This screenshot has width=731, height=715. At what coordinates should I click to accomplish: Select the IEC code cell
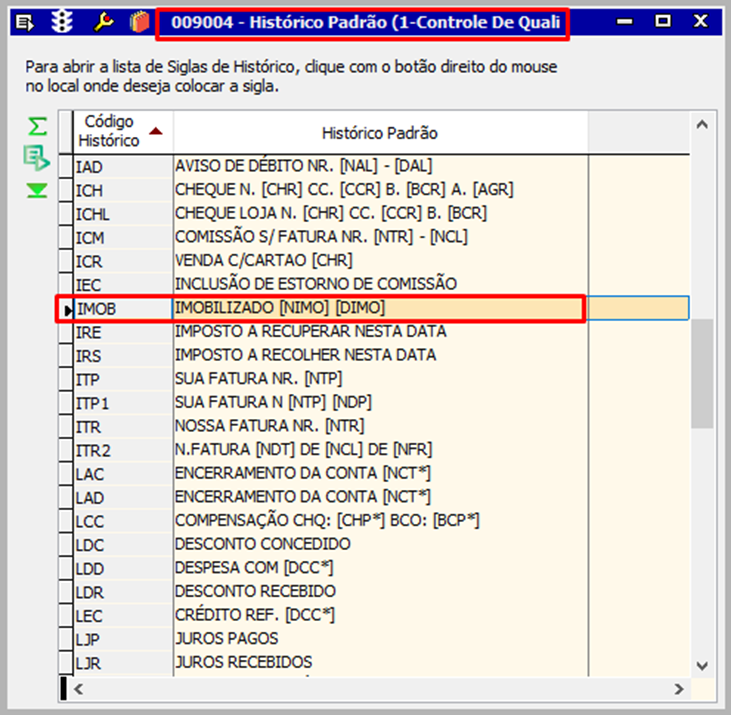[123, 284]
